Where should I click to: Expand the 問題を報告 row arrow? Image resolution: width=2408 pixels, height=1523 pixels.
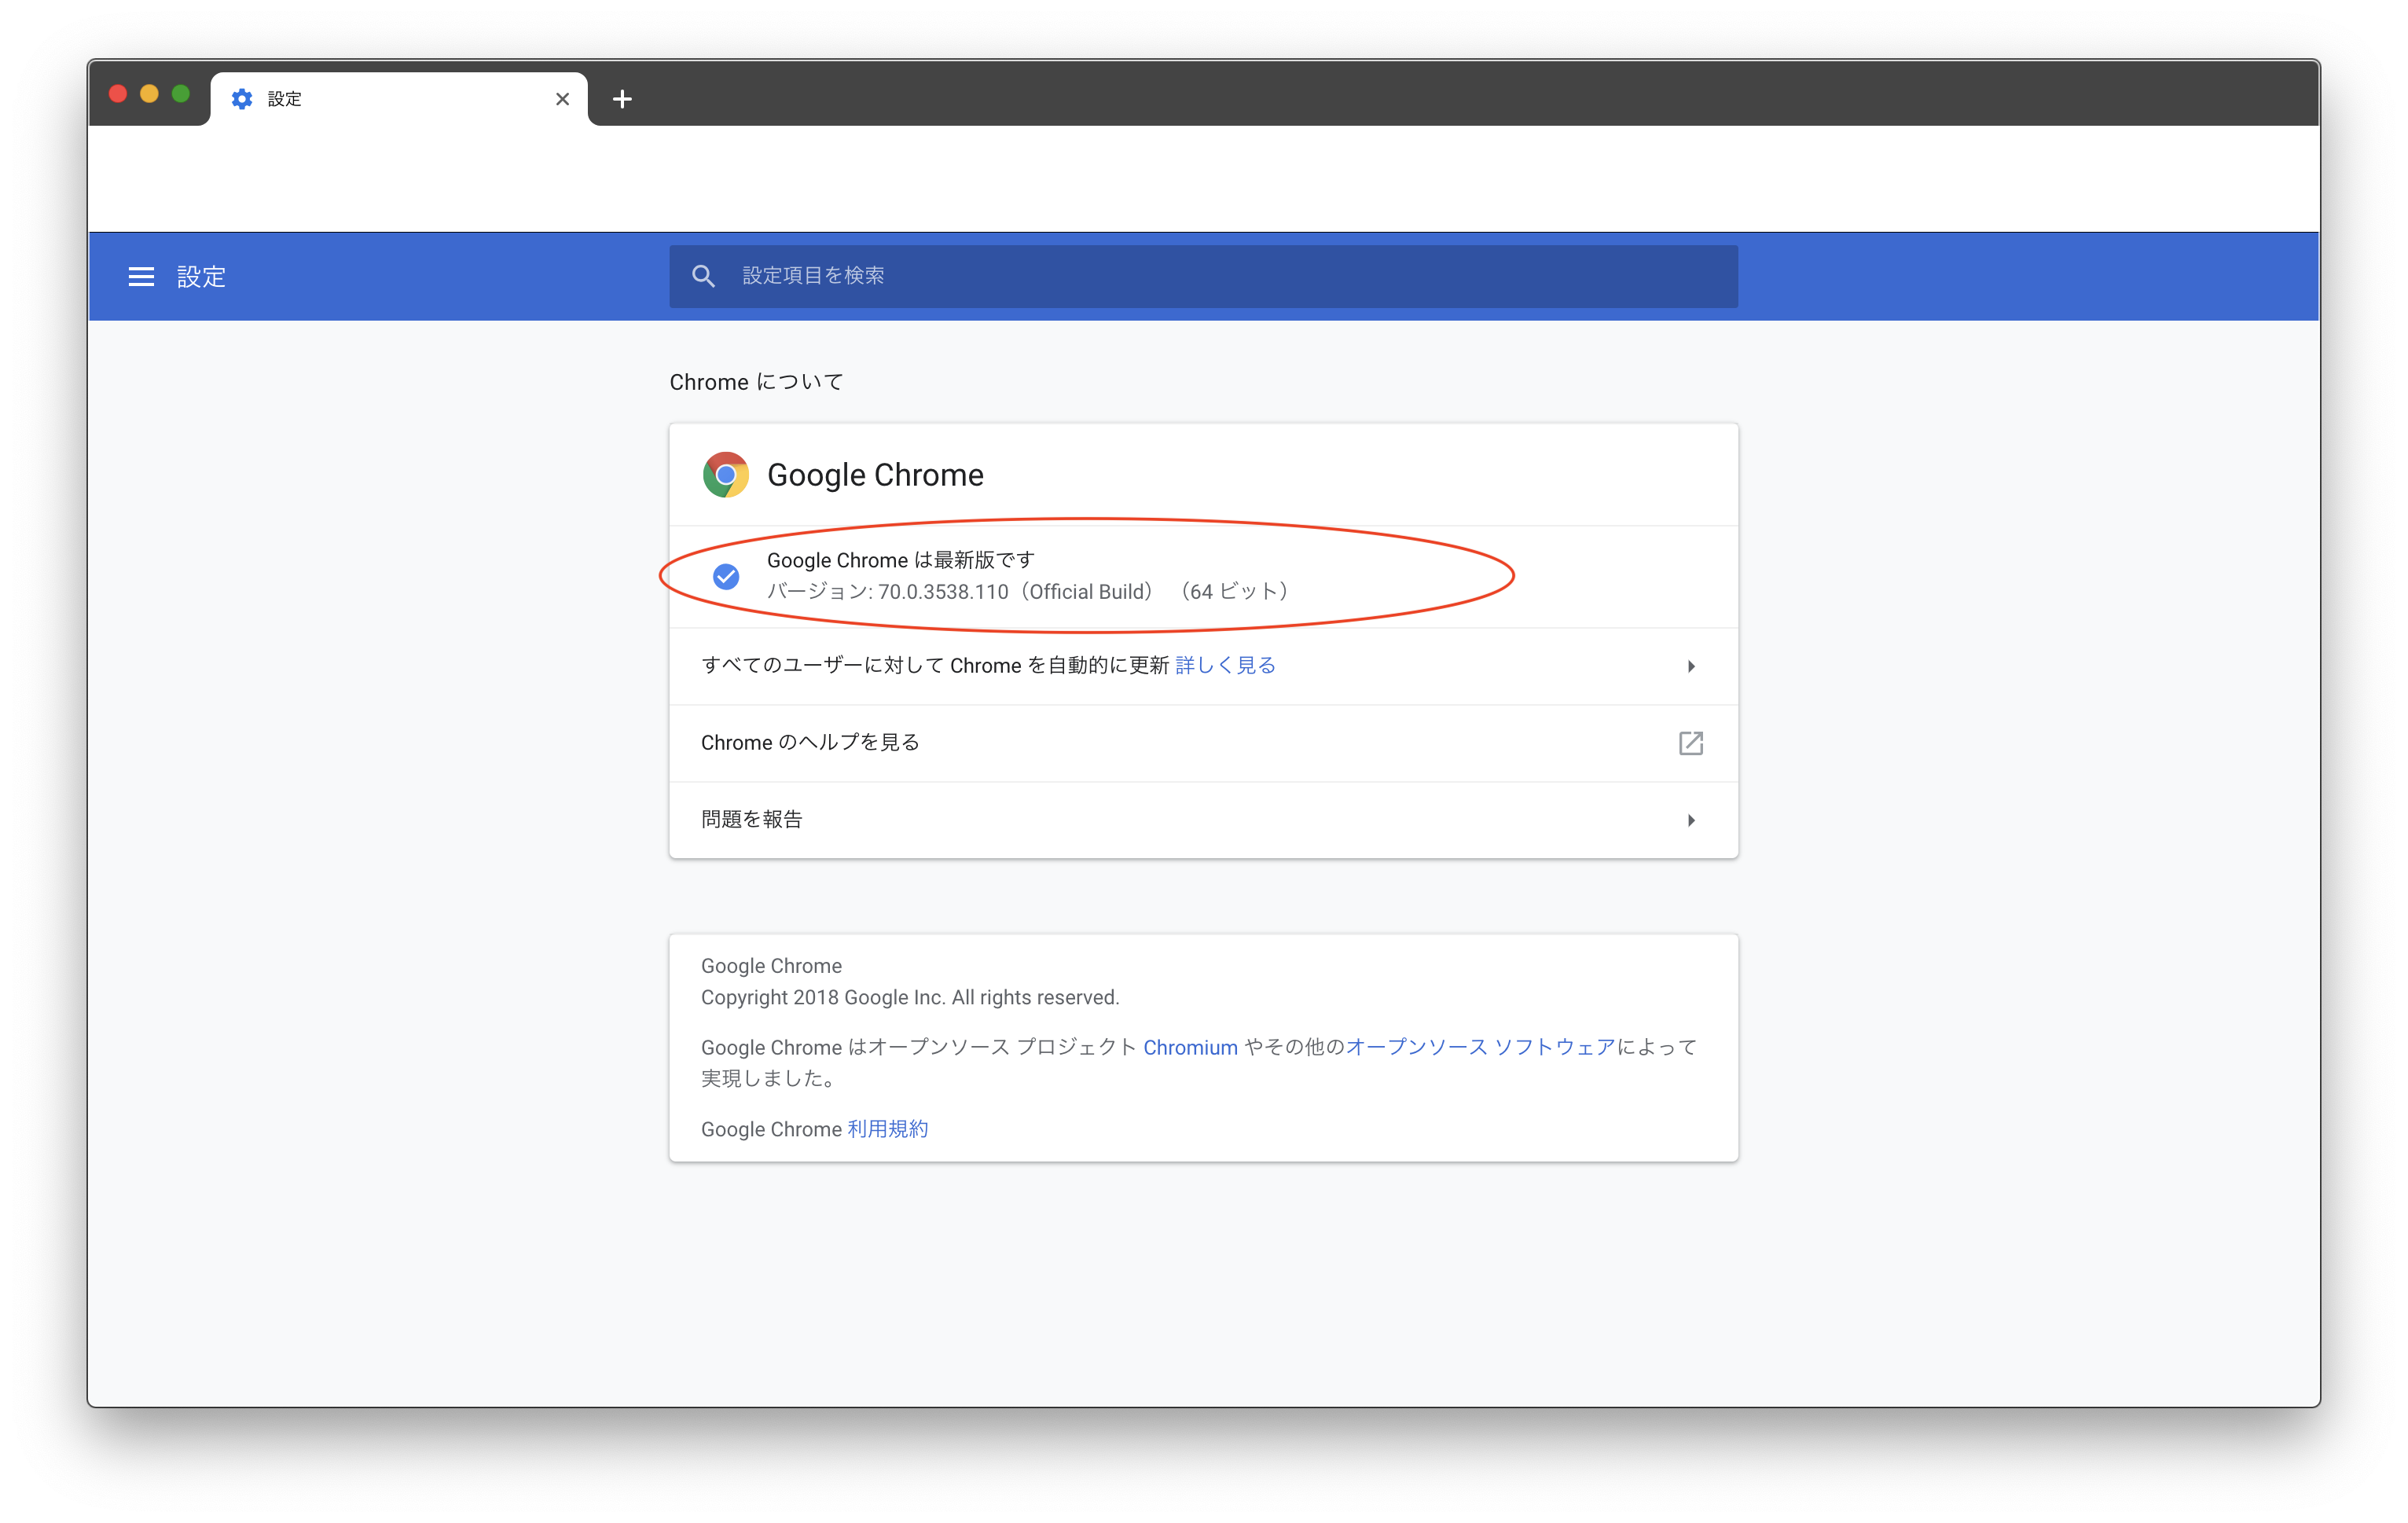pyautogui.click(x=1690, y=820)
